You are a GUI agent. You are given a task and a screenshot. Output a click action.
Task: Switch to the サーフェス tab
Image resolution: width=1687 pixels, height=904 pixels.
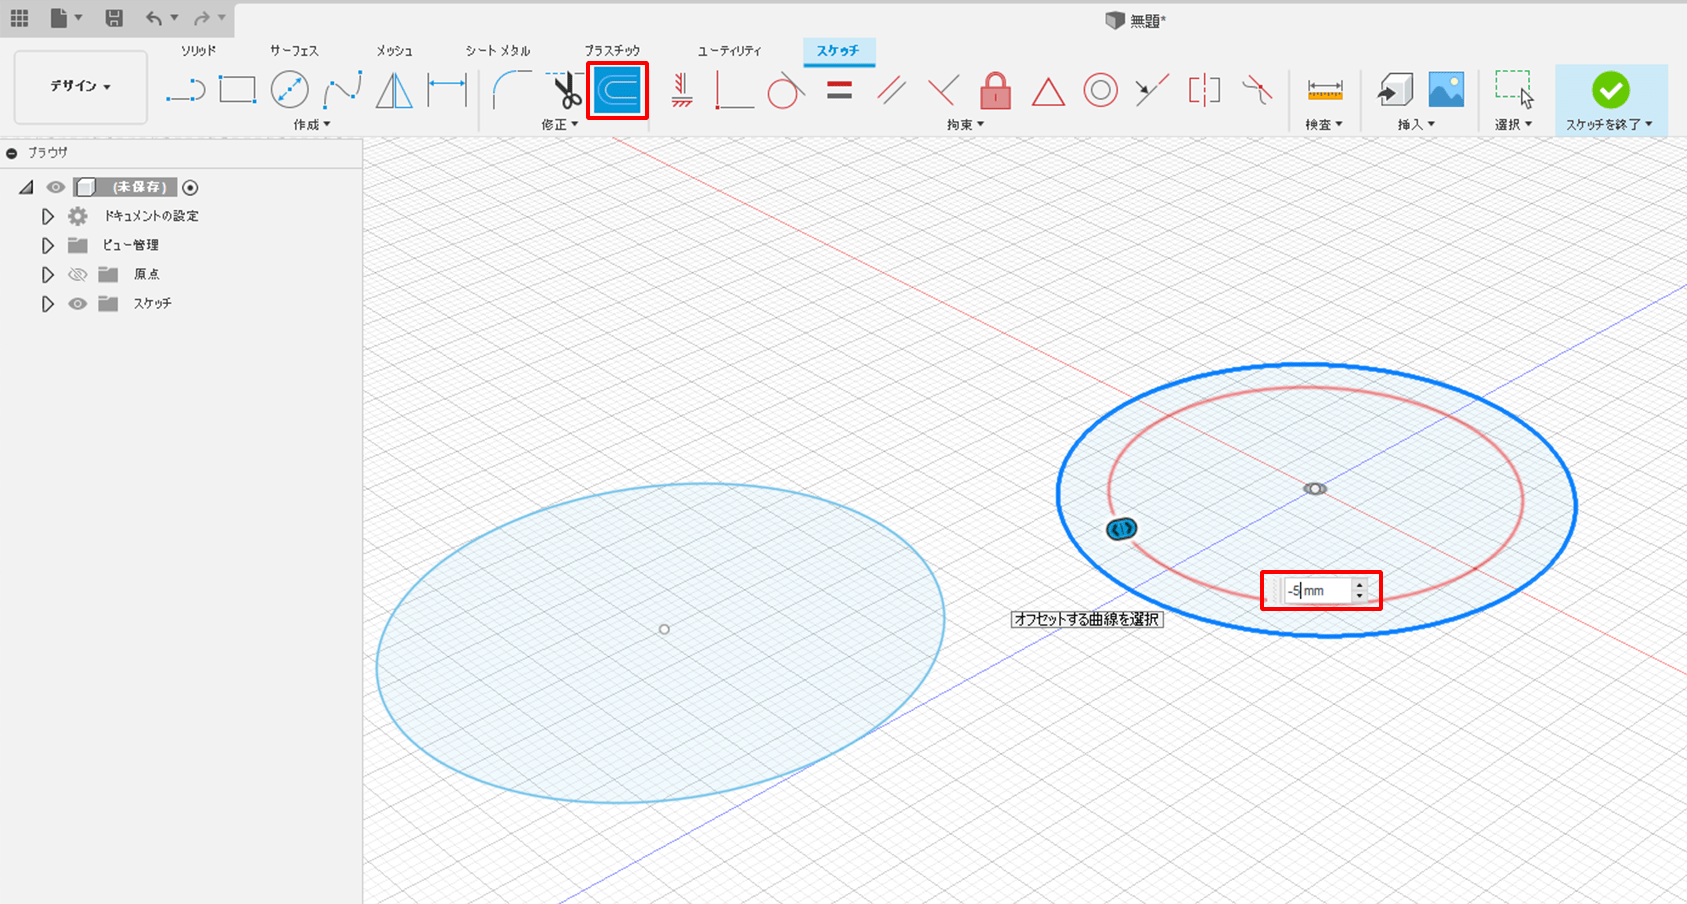pos(294,51)
